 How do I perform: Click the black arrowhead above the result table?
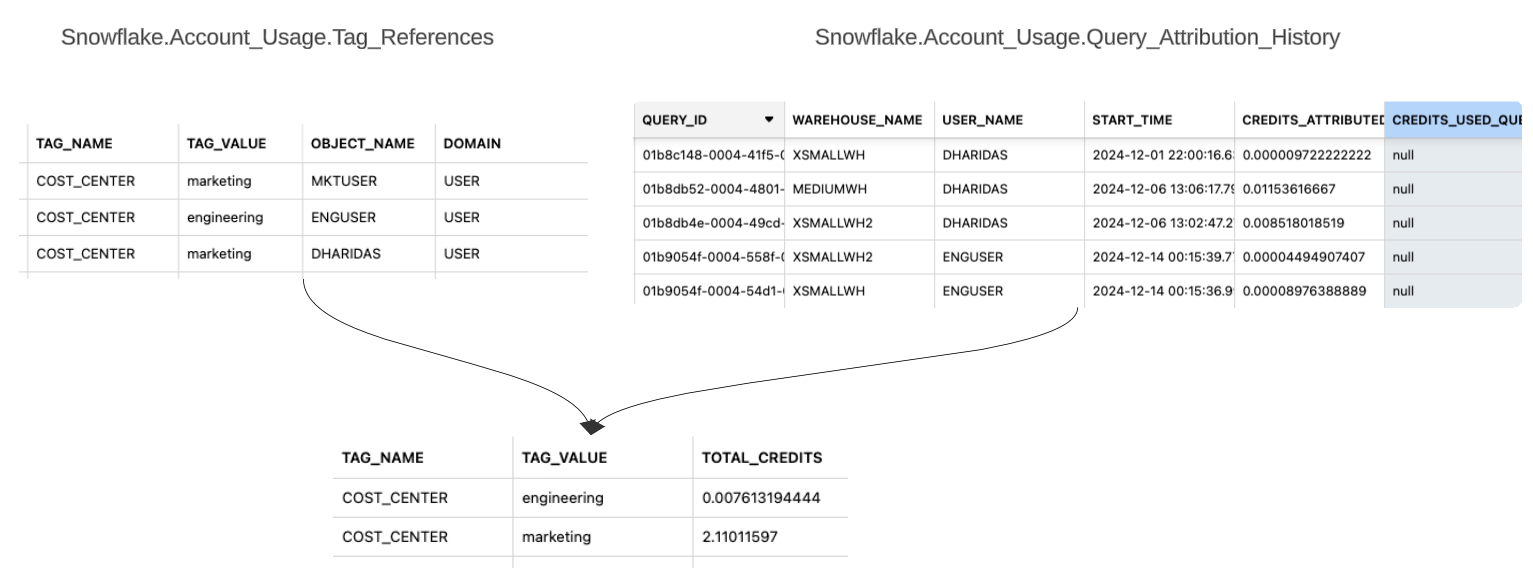[x=592, y=427]
